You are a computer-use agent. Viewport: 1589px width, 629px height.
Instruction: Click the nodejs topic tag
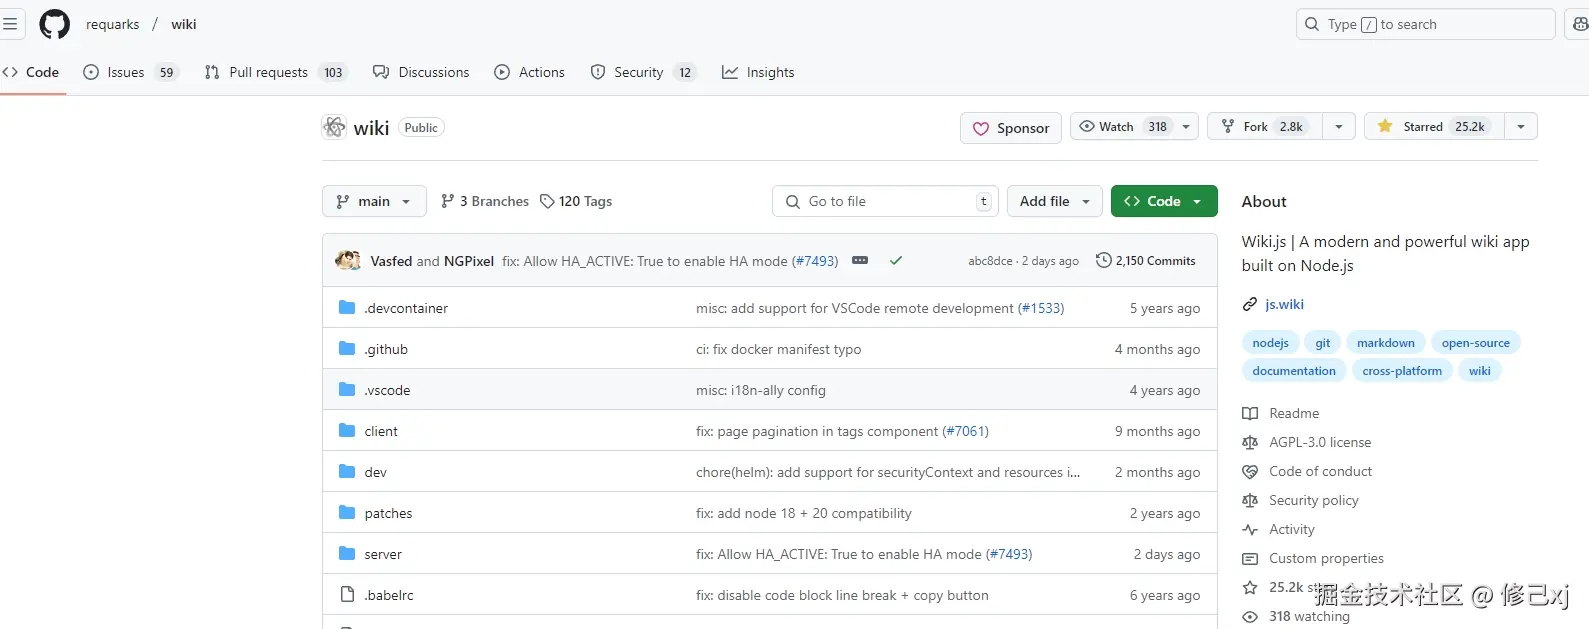[x=1270, y=343]
